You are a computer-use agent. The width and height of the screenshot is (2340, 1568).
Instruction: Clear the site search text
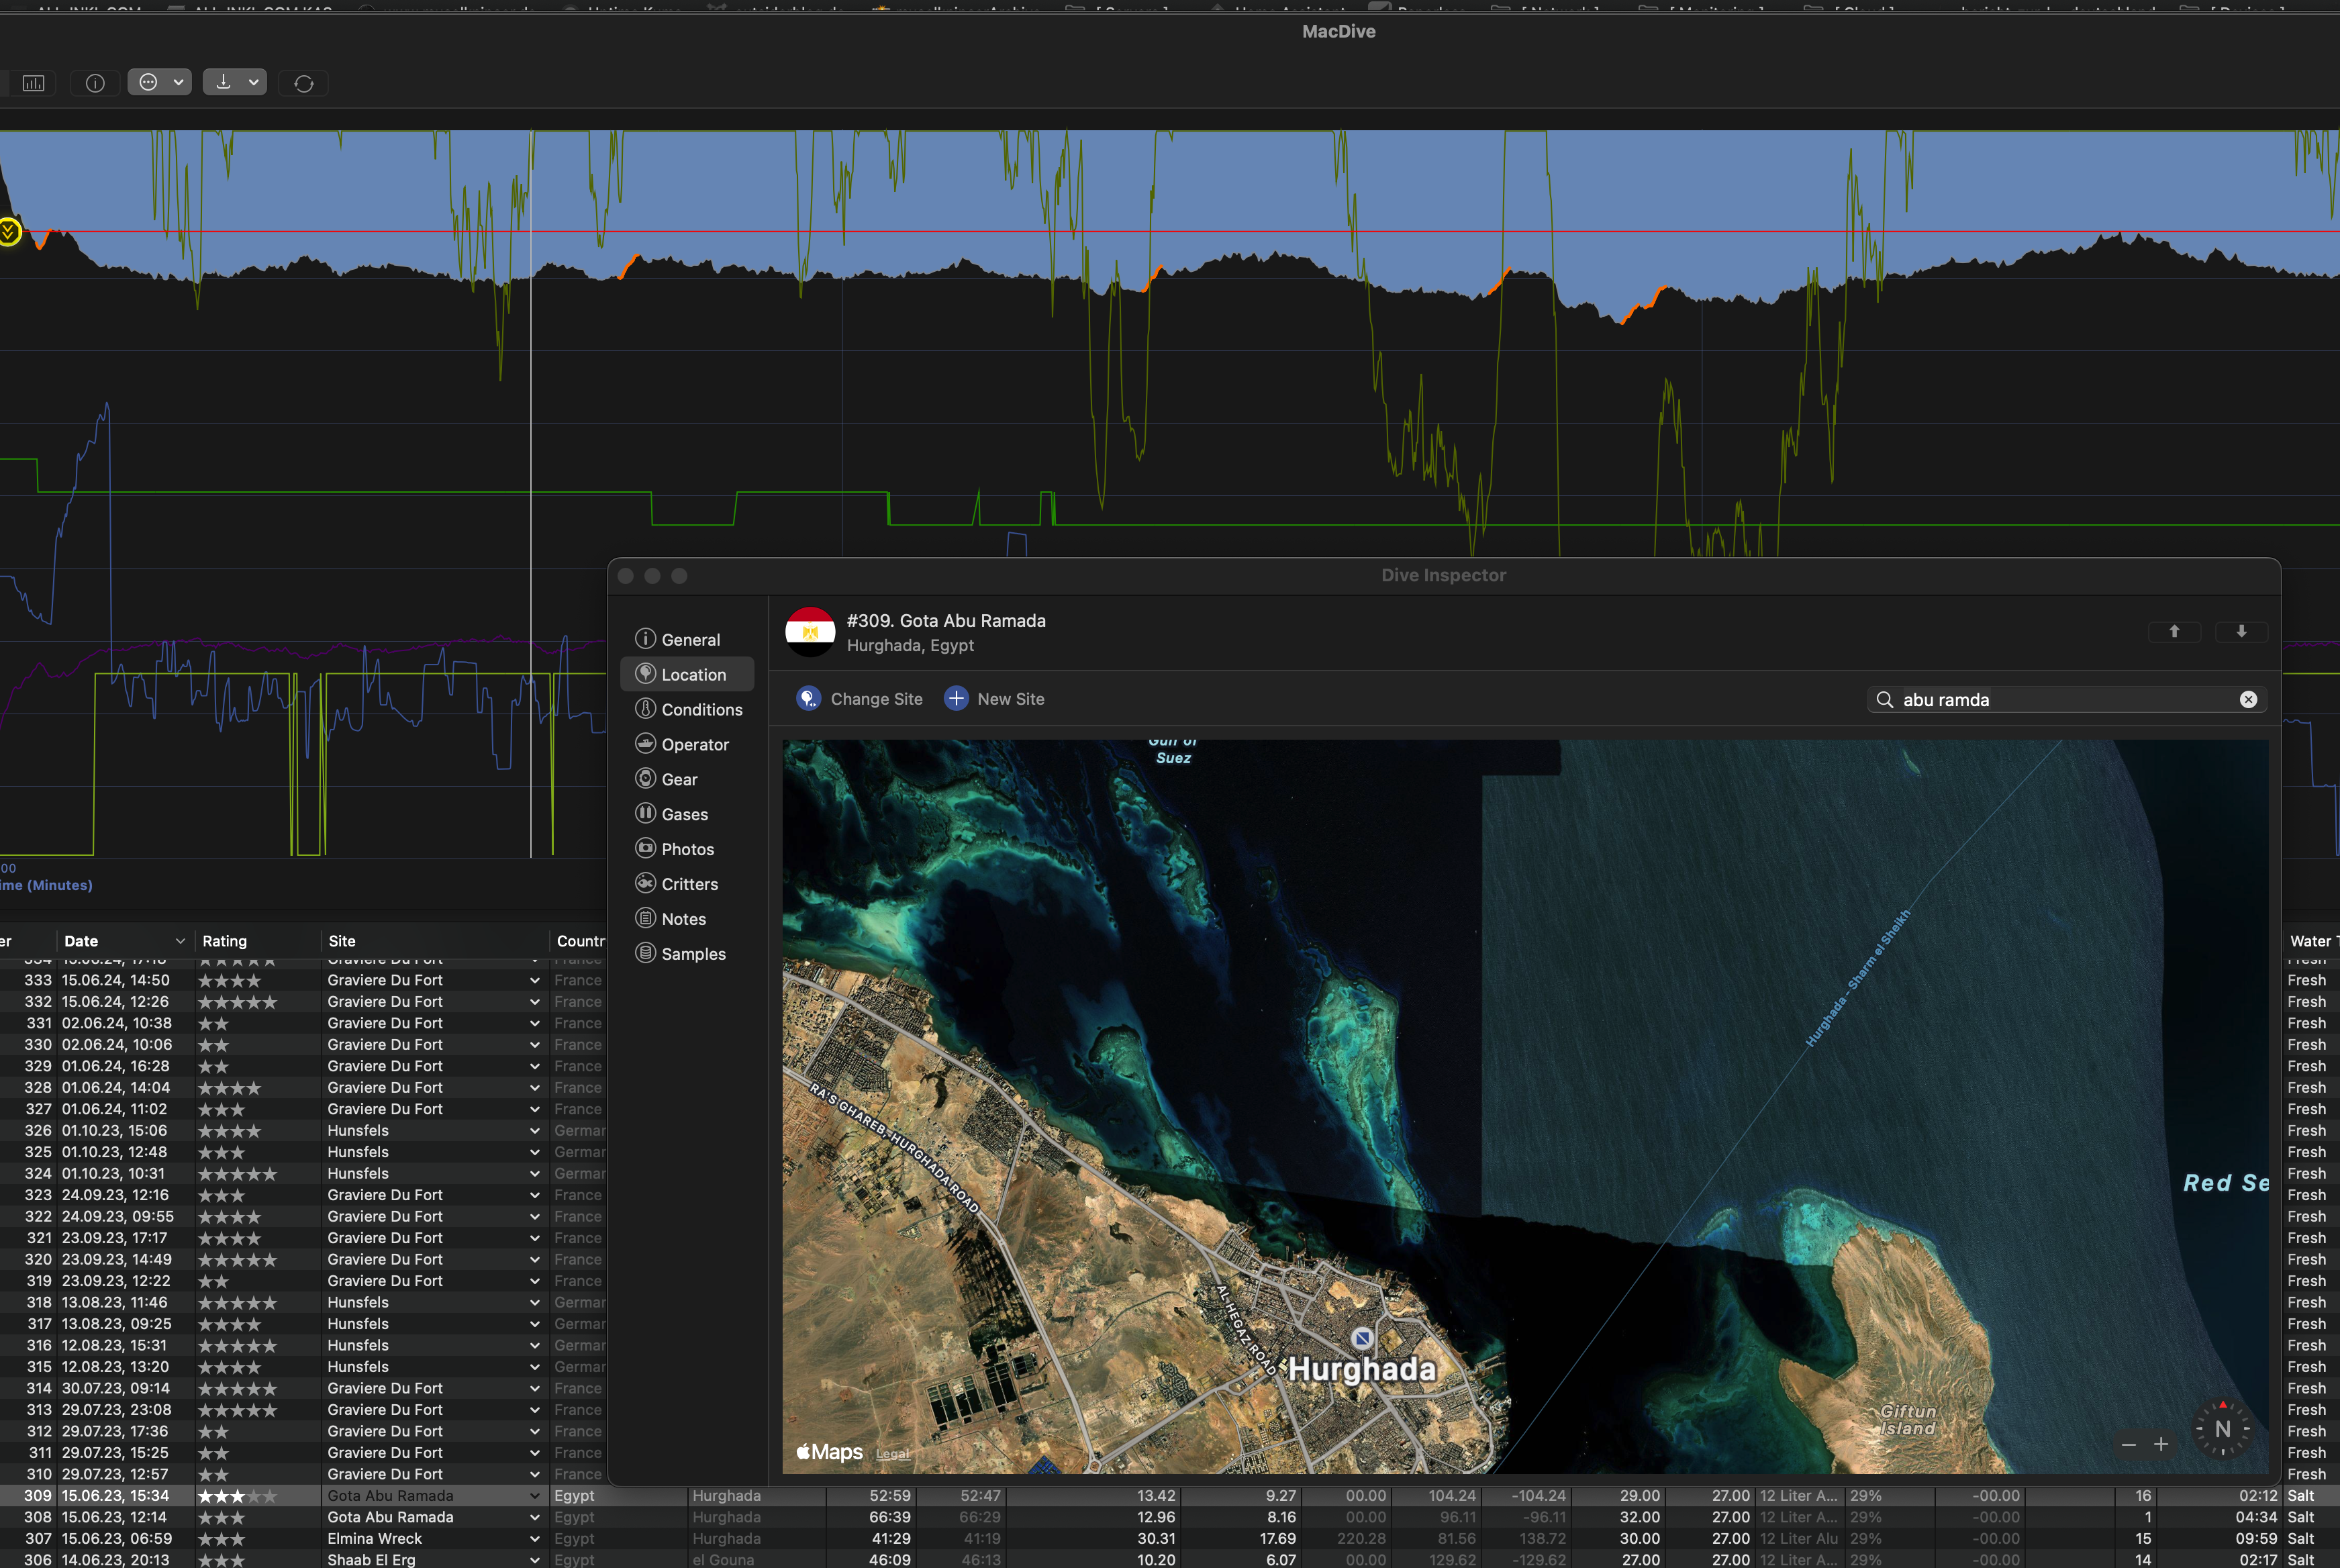(2248, 700)
